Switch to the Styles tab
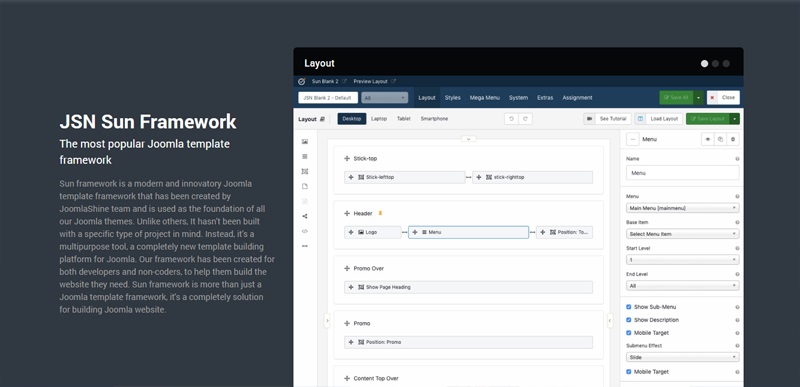The height and width of the screenshot is (387, 800). 453,97
